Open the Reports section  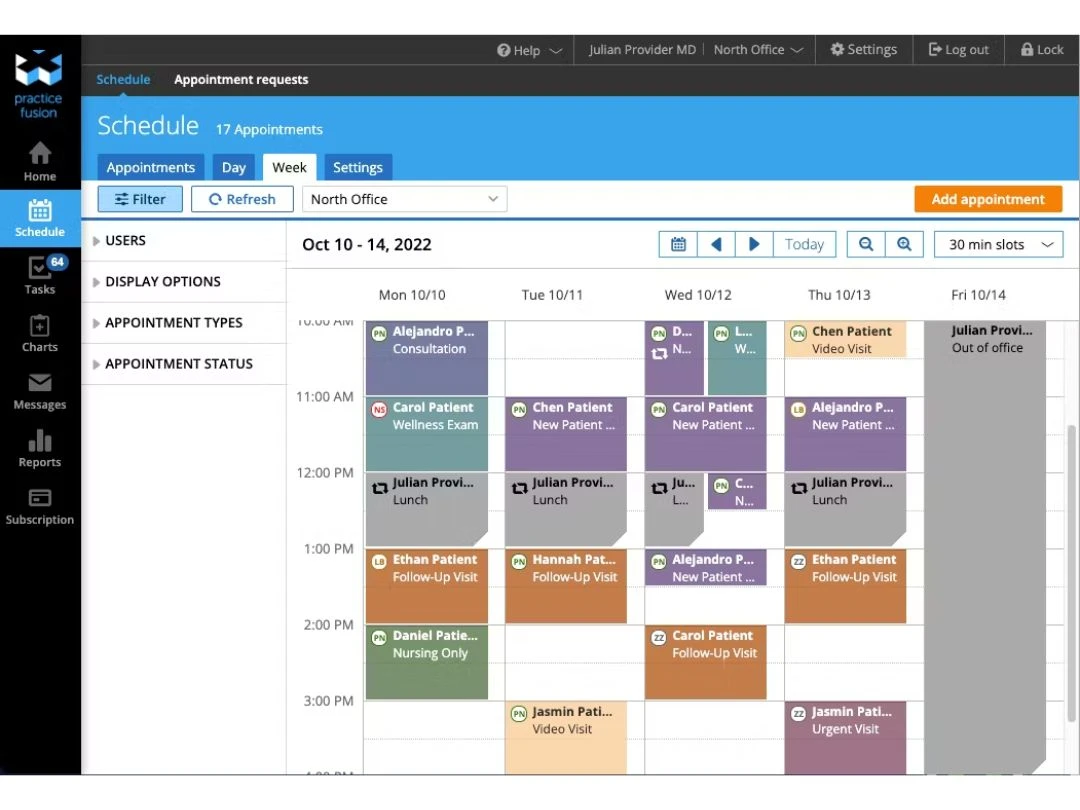coord(40,448)
